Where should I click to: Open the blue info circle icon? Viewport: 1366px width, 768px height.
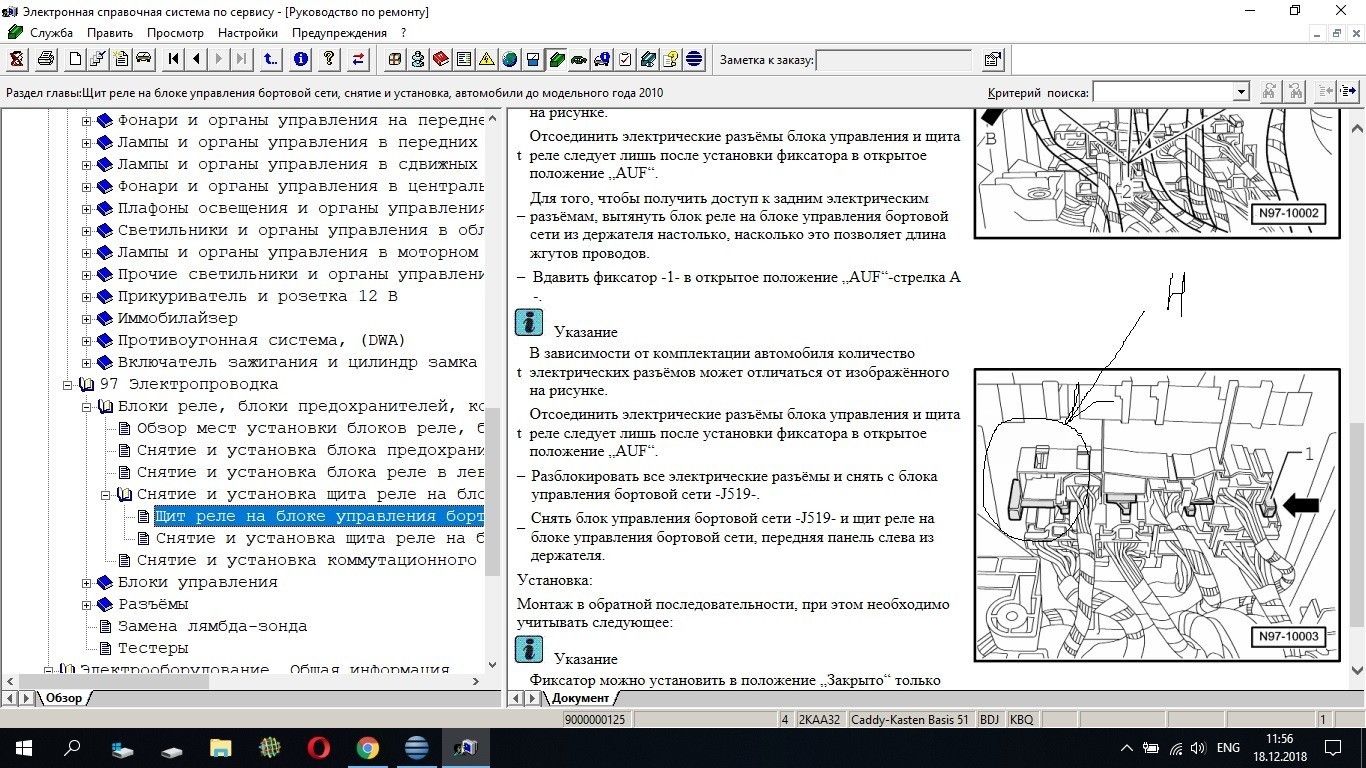tap(300, 59)
